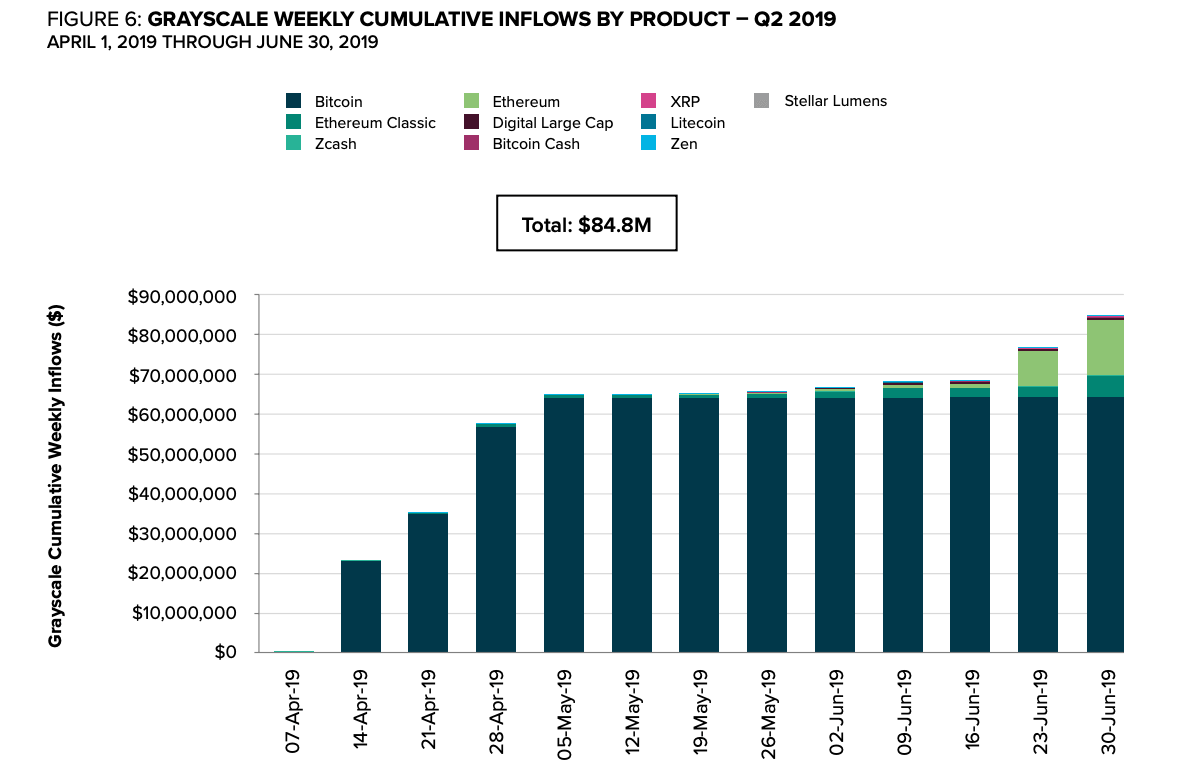Click the "26-May-19" x-axis date label
1178x776 pixels.
[x=768, y=714]
